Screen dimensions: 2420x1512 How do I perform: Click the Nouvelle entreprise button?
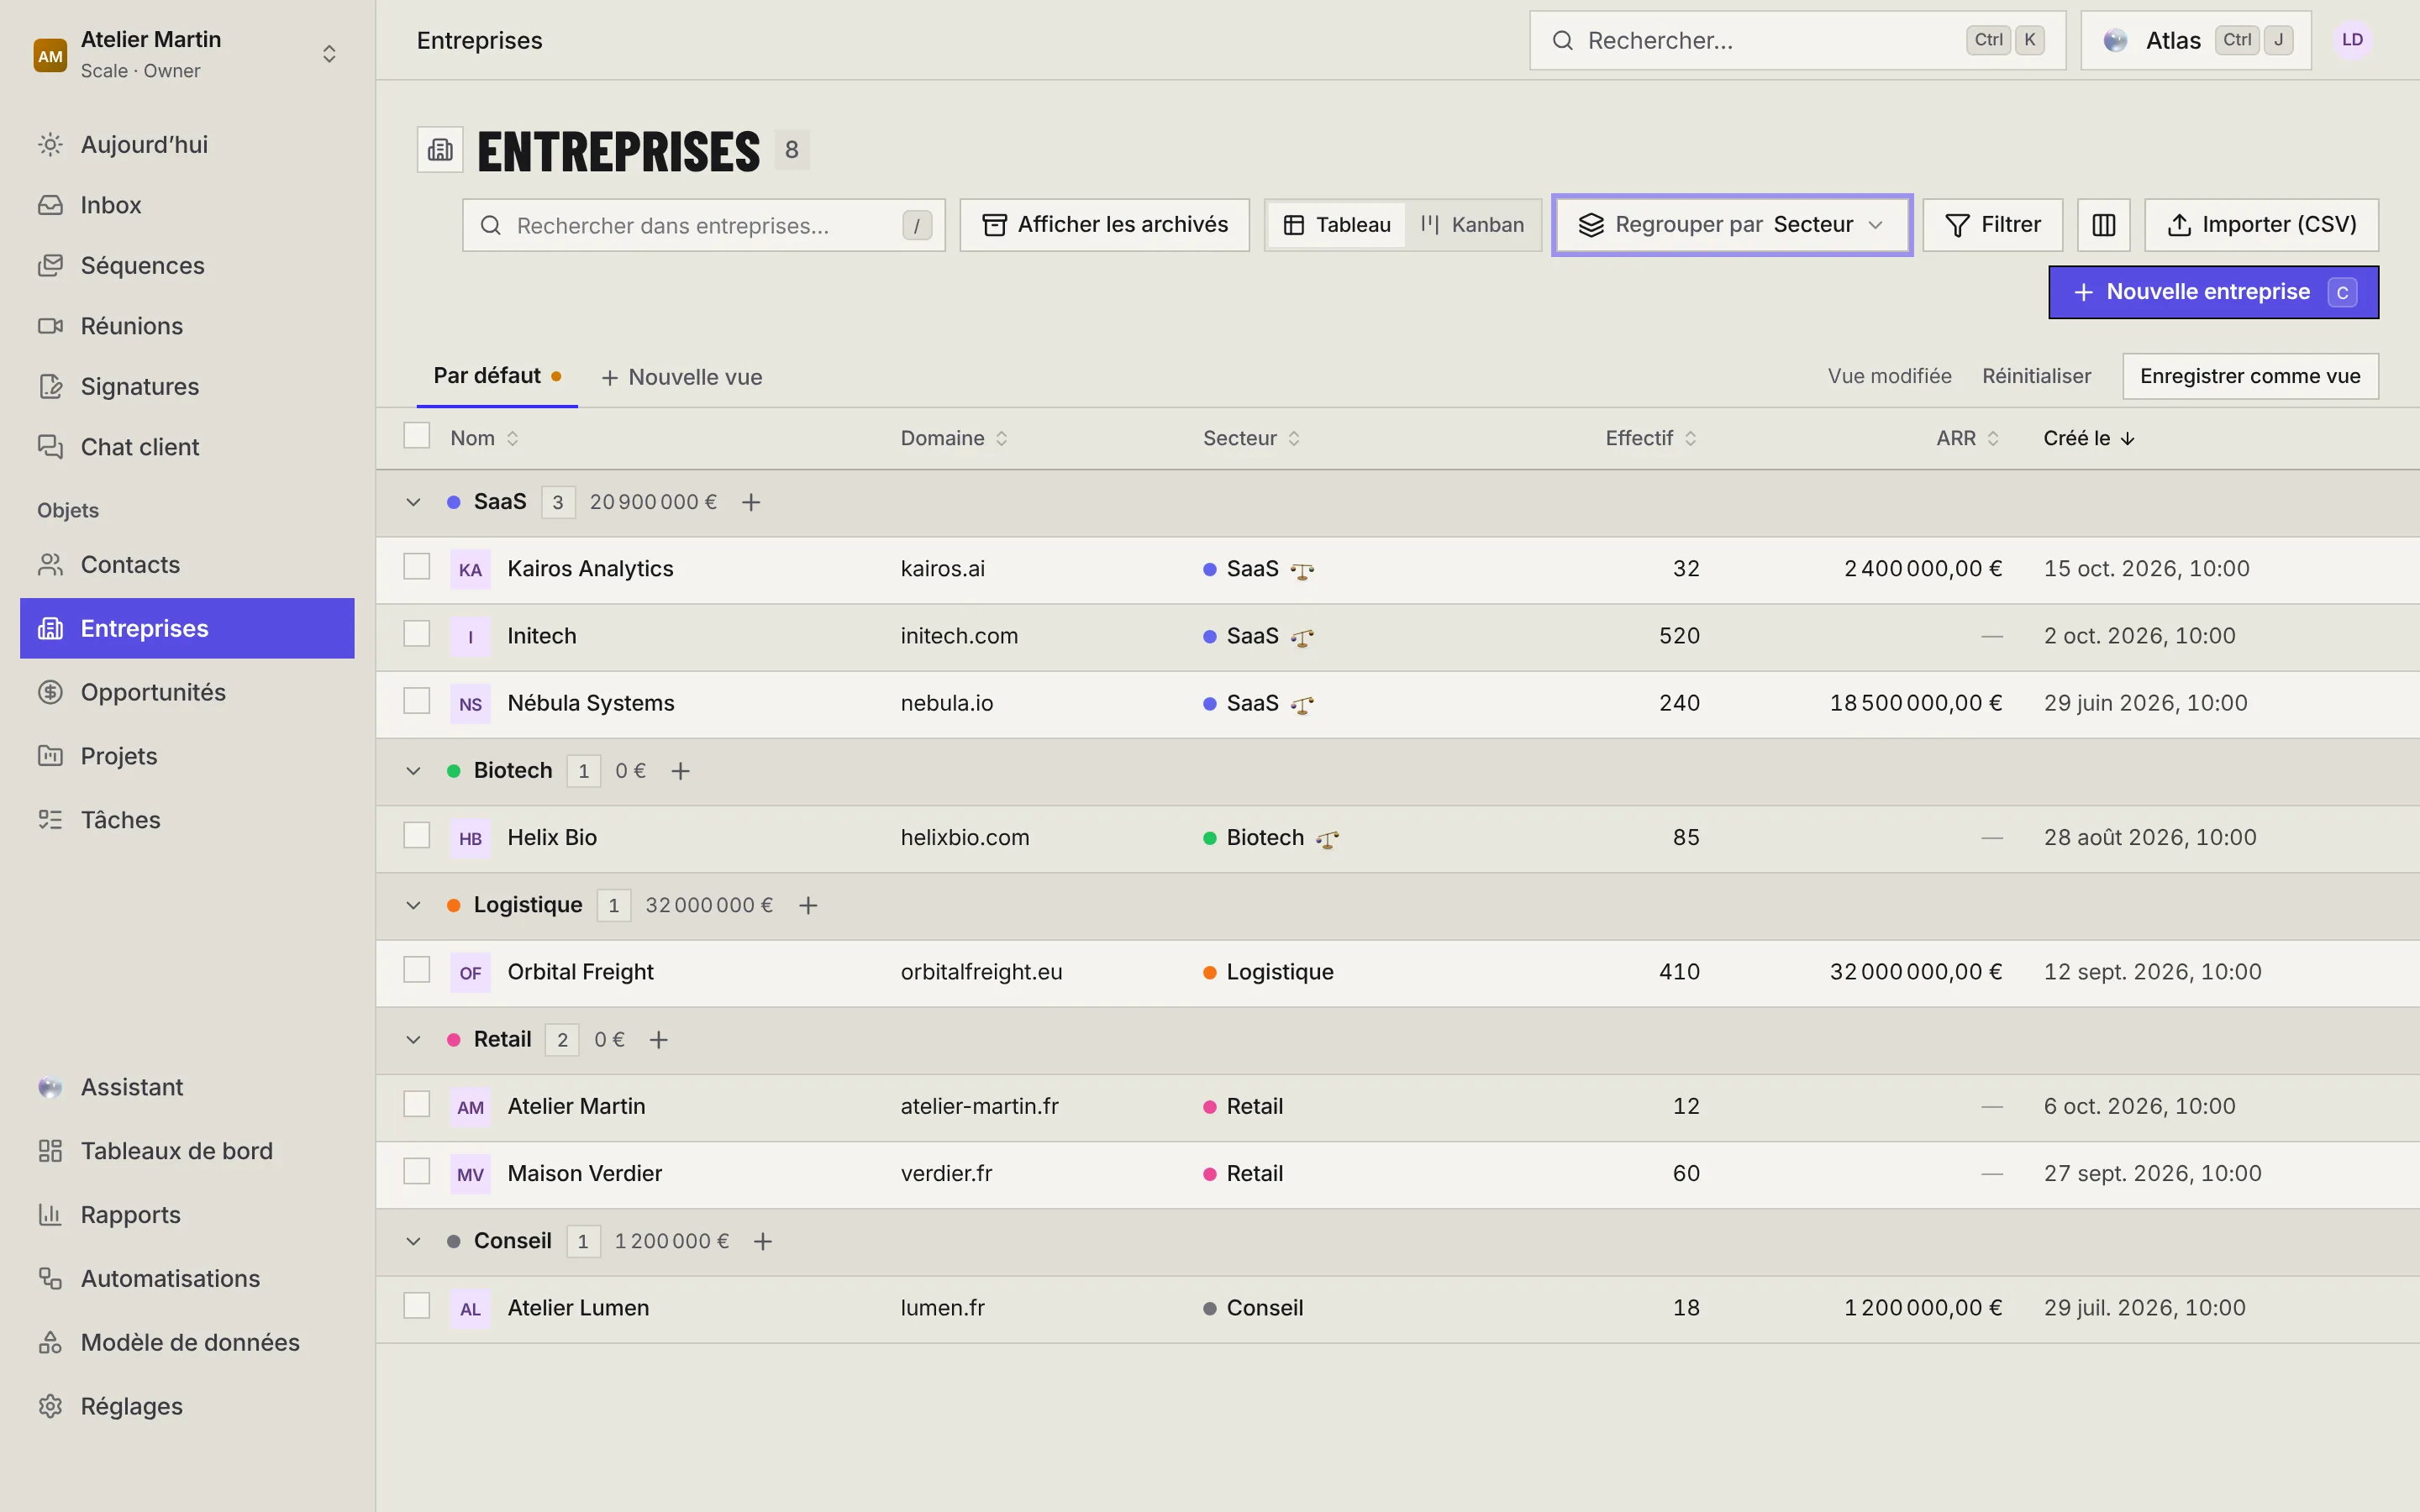pos(2213,292)
